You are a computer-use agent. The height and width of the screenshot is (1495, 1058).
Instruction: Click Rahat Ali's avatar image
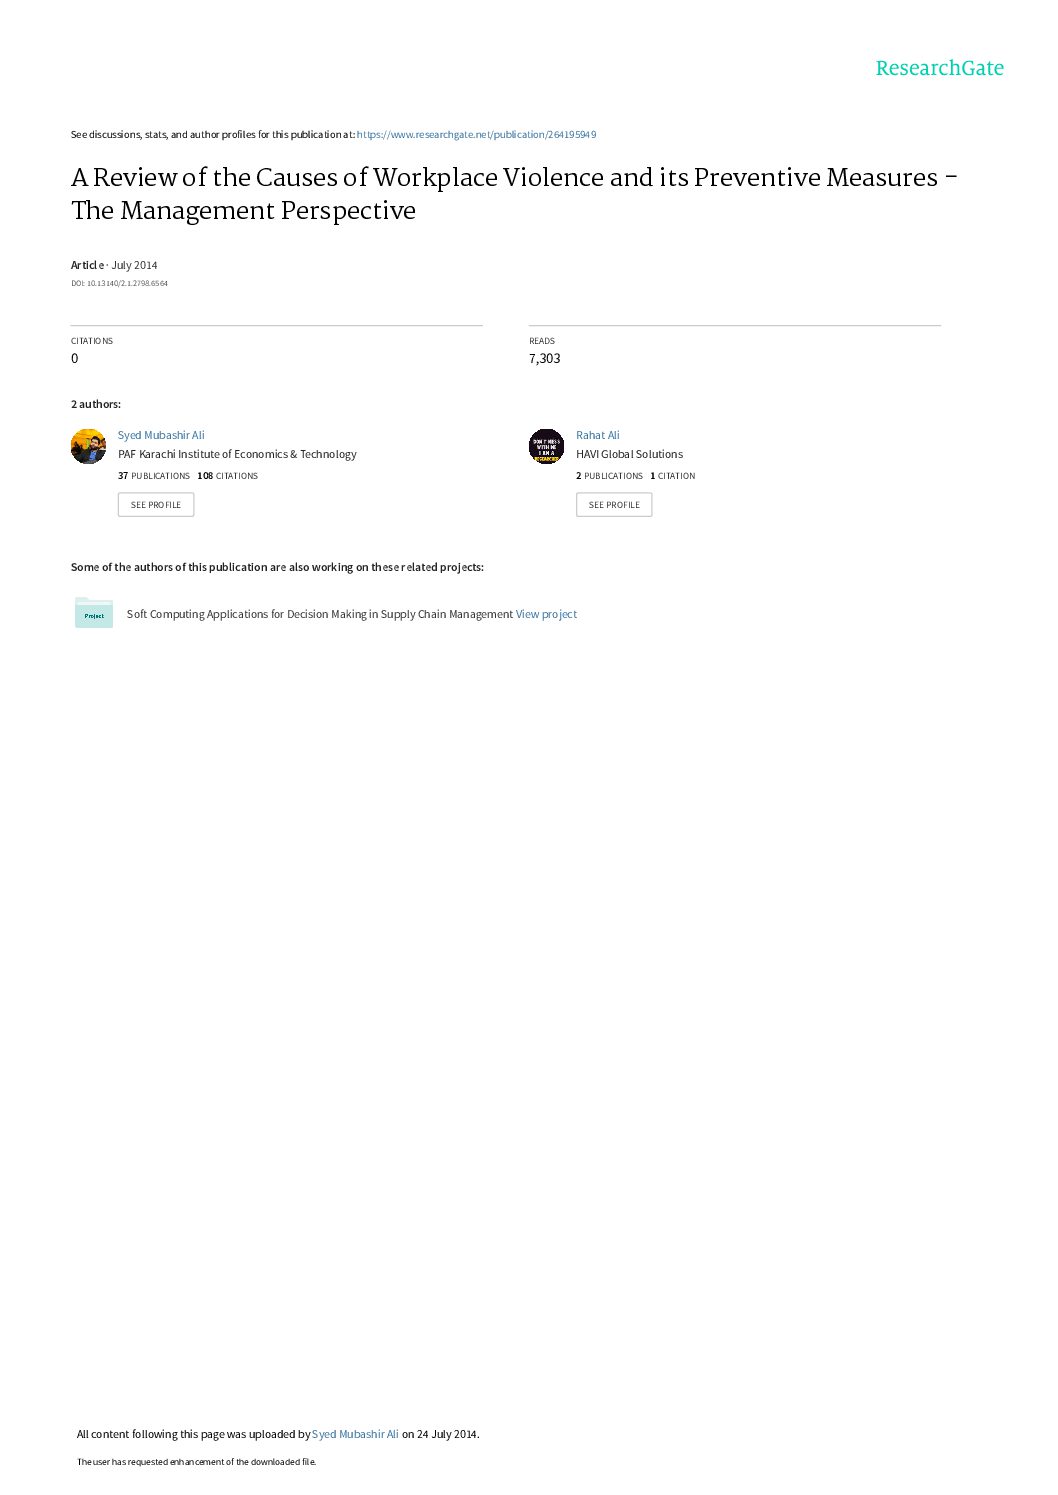click(546, 446)
